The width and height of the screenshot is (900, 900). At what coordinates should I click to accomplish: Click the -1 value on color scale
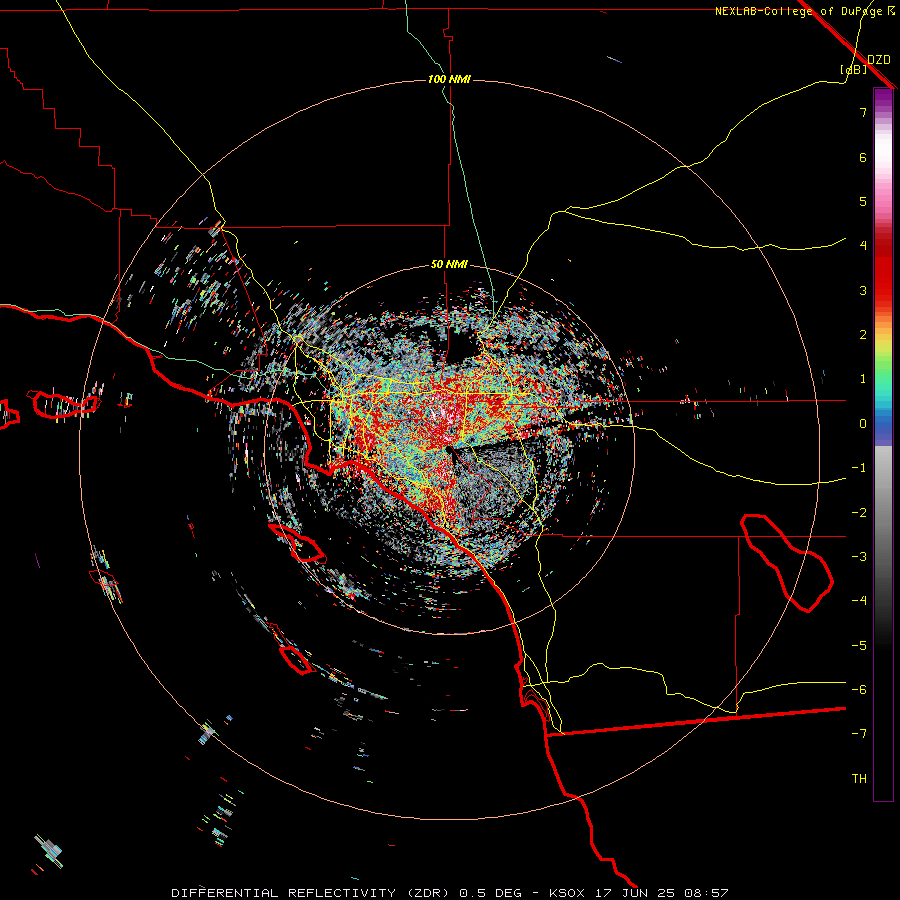pos(859,468)
